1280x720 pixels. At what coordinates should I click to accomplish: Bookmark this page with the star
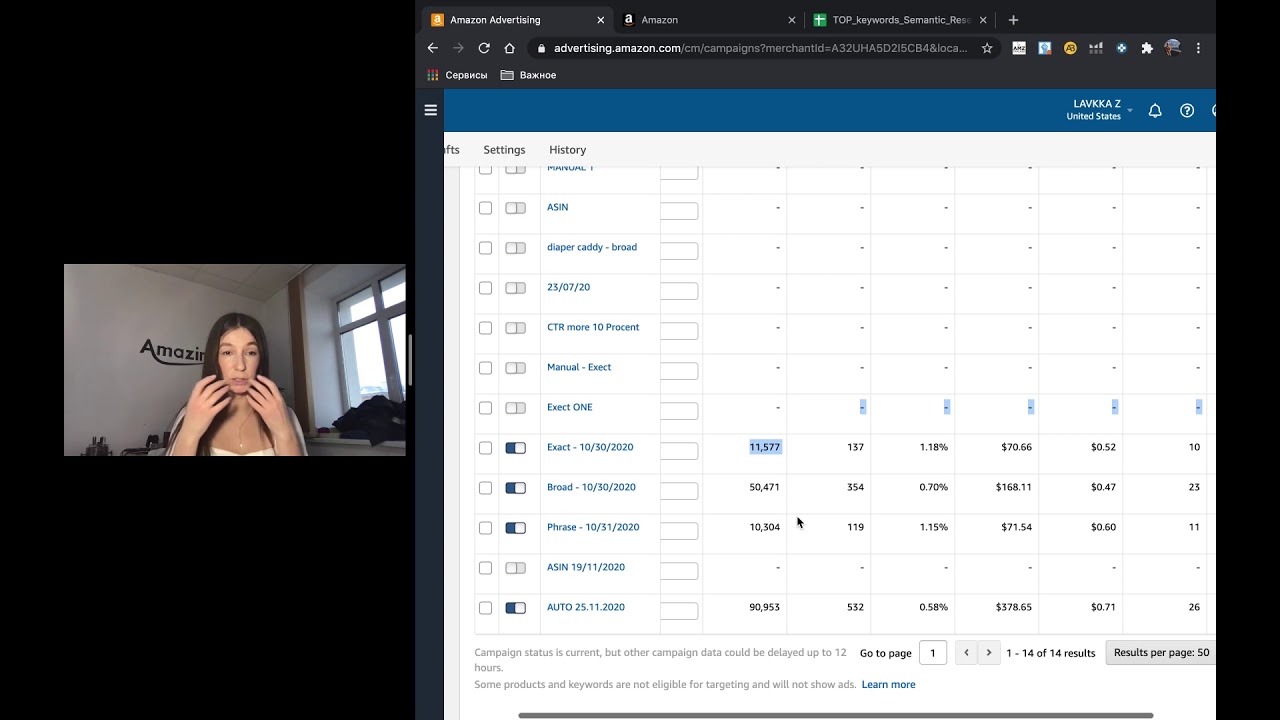(x=987, y=48)
